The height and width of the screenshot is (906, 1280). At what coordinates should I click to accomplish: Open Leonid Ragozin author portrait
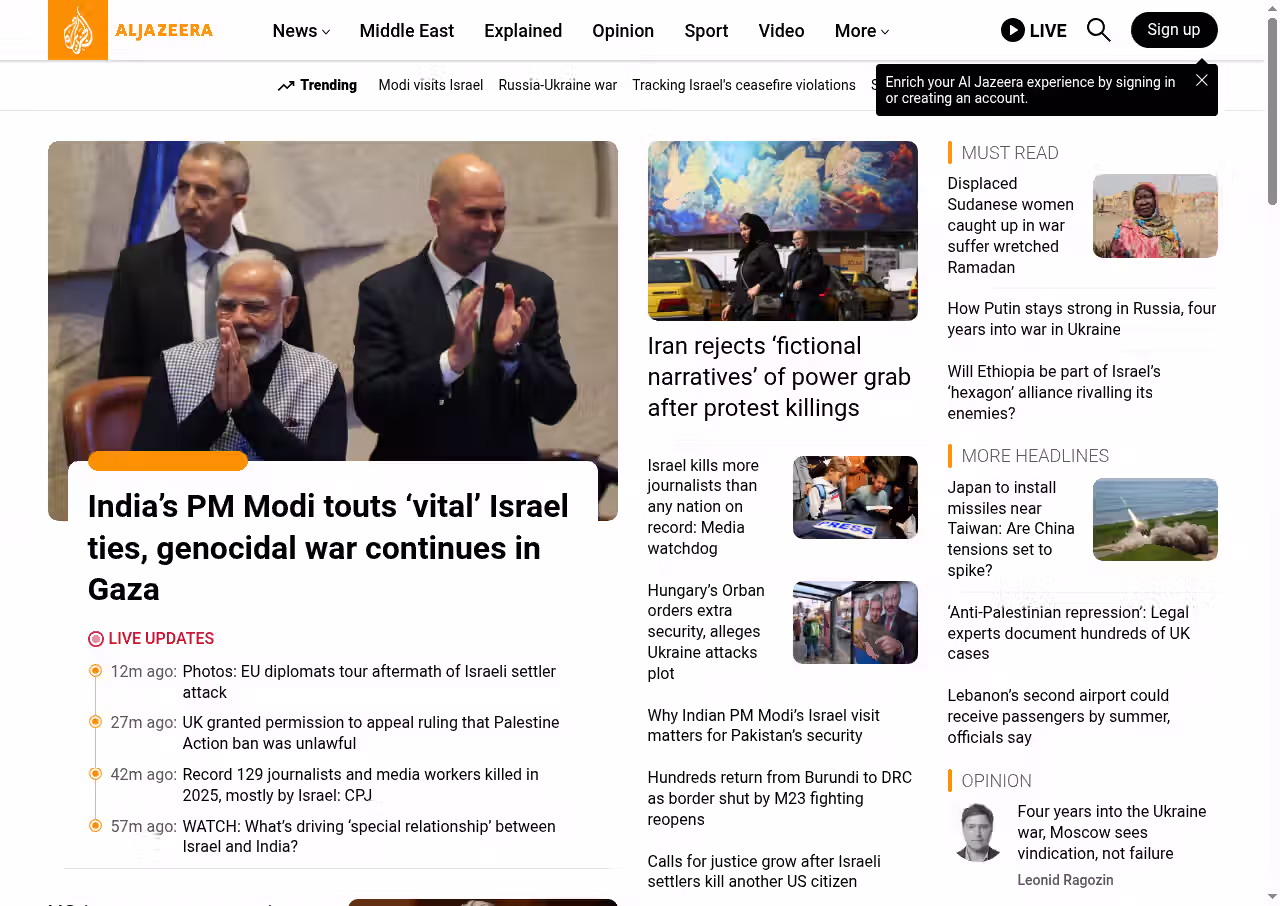coord(977,832)
